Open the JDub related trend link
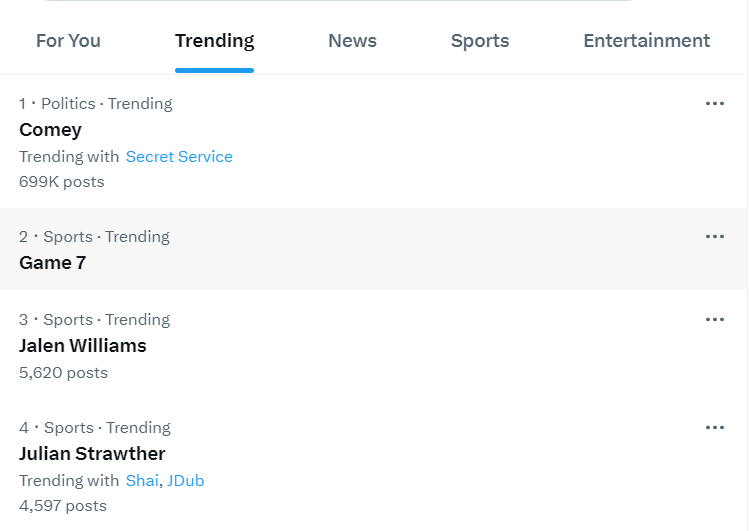Screen dimensions: 749x531 tap(185, 481)
